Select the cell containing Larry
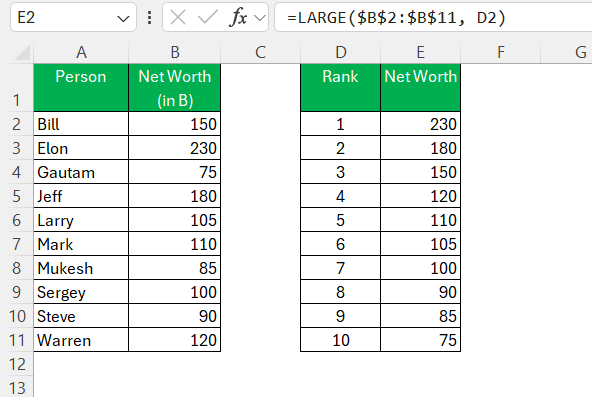The image size is (592, 397). pos(81,220)
